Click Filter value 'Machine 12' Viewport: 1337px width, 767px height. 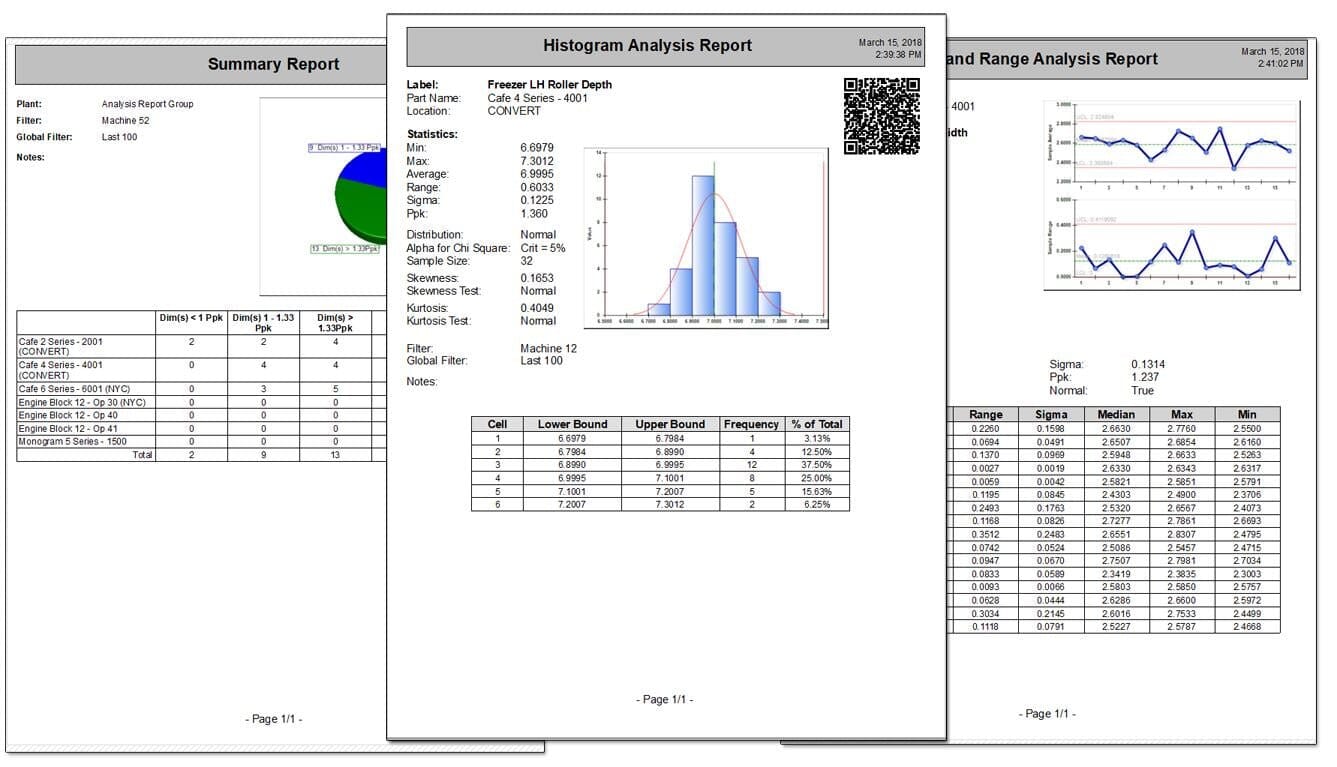(x=548, y=348)
